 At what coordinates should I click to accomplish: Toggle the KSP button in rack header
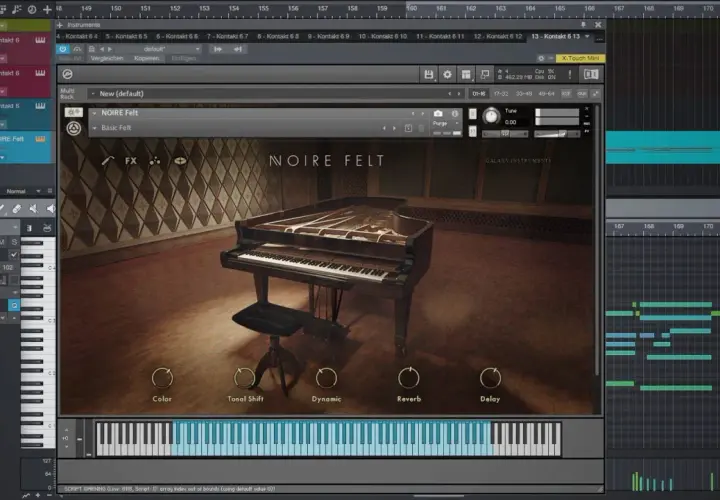coord(566,94)
